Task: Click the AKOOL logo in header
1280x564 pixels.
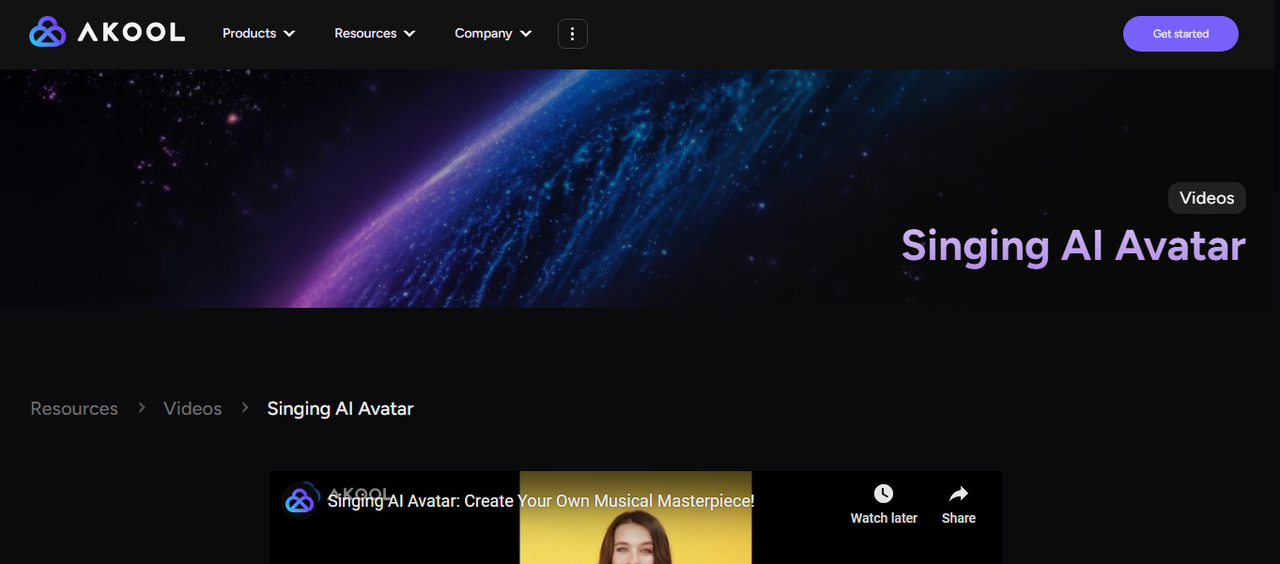Action: tap(107, 33)
